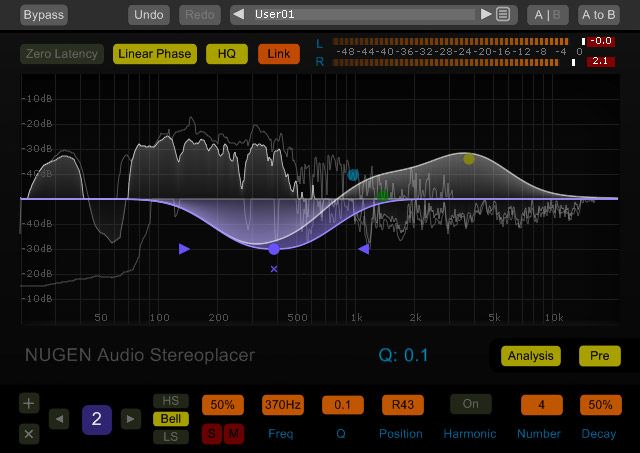Viewport: 640px width, 453px height.
Task: Open the User01 preset selector
Action: 362,15
